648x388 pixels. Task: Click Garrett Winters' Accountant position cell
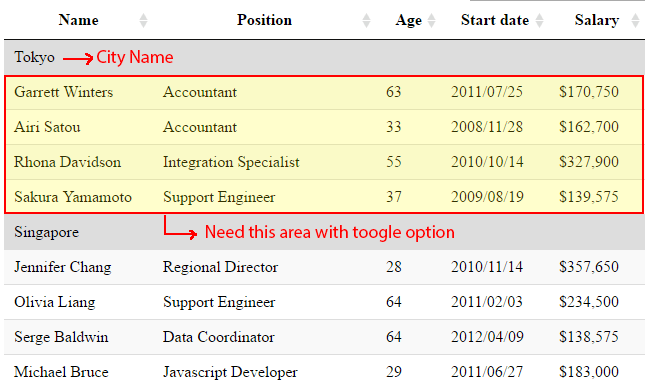tap(200, 92)
